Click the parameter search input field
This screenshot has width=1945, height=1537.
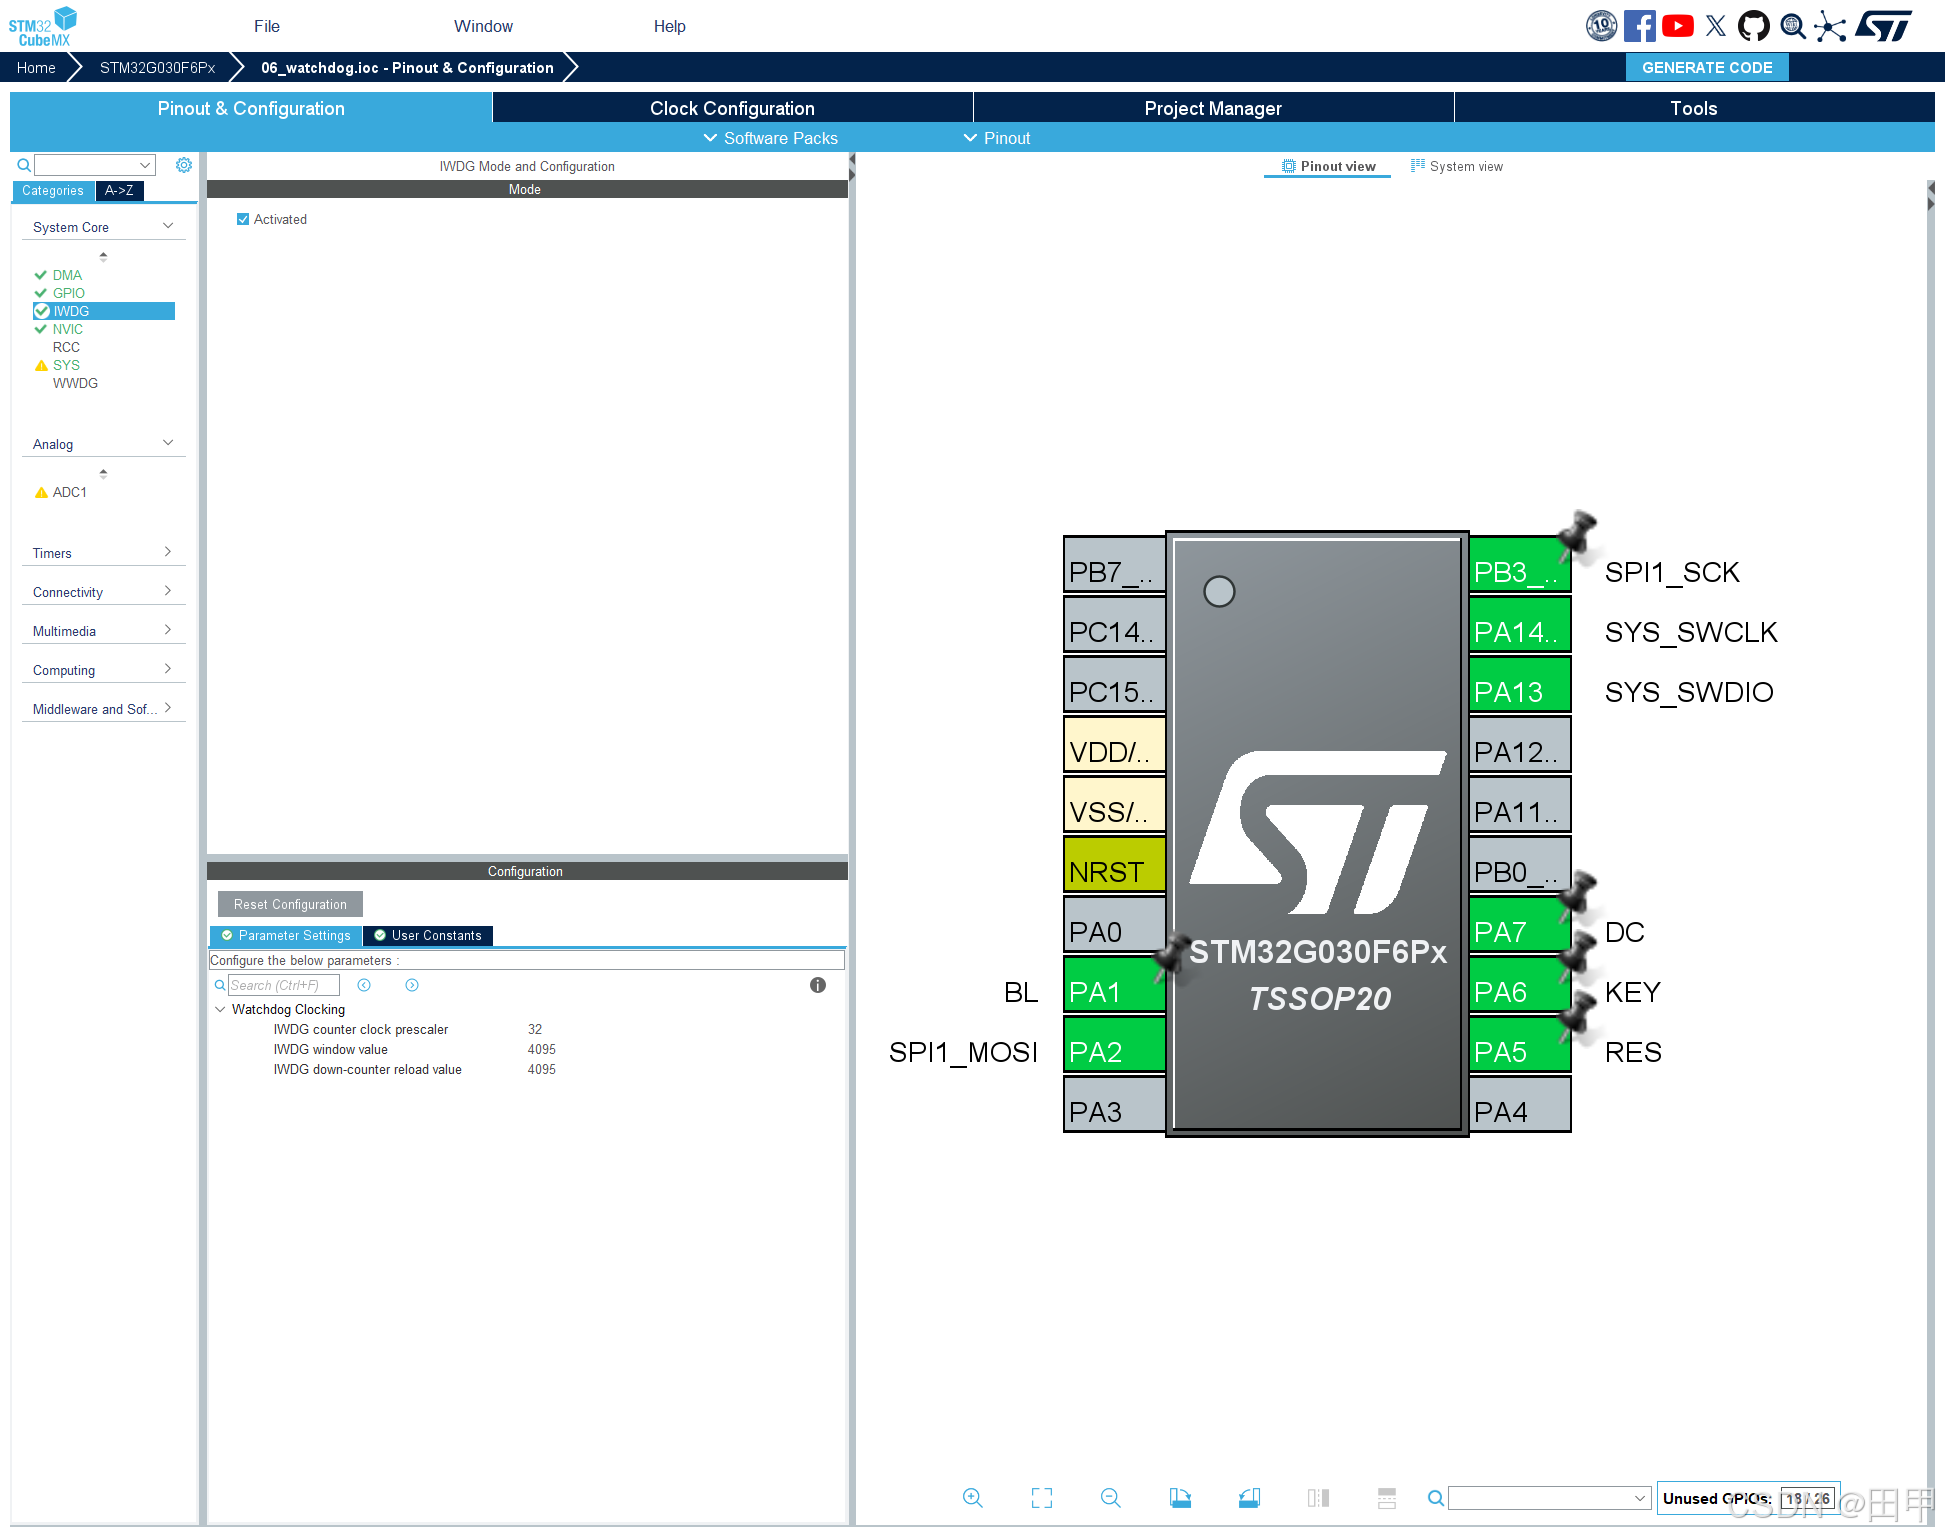click(284, 985)
